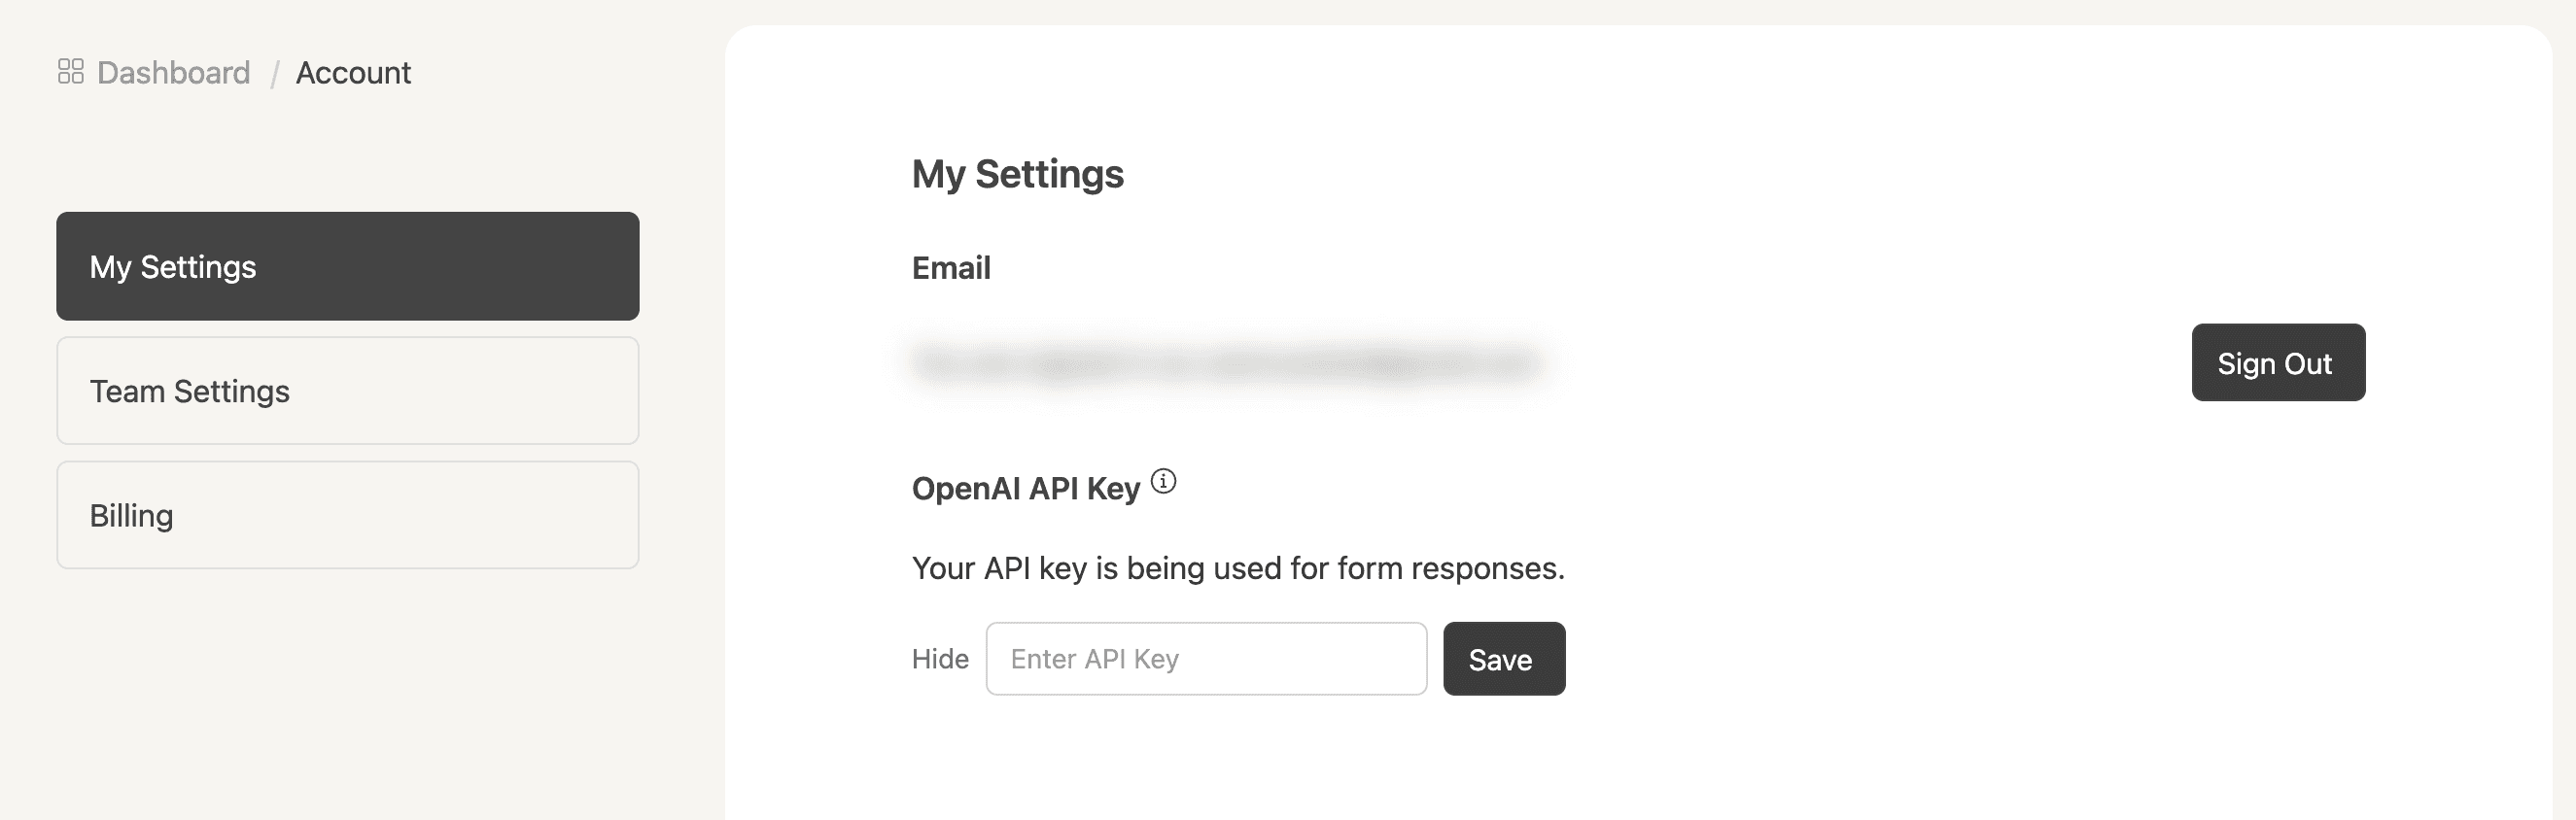Select the dashboard icon in the breadcrumb
This screenshot has height=820, width=2576.
click(x=71, y=71)
